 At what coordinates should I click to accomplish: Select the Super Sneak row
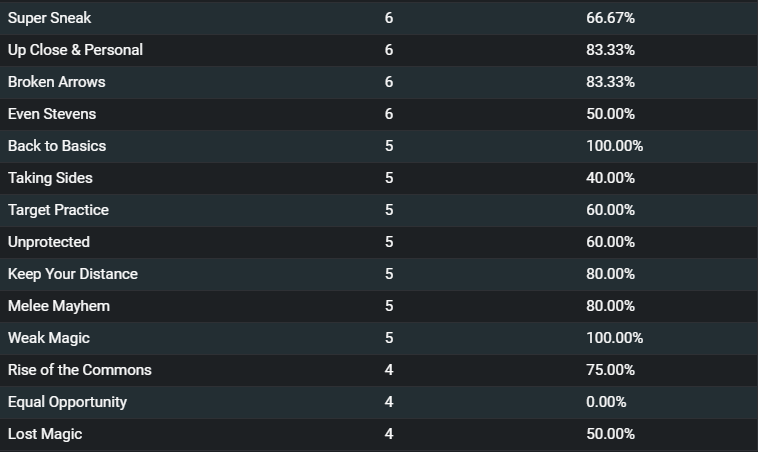click(379, 18)
